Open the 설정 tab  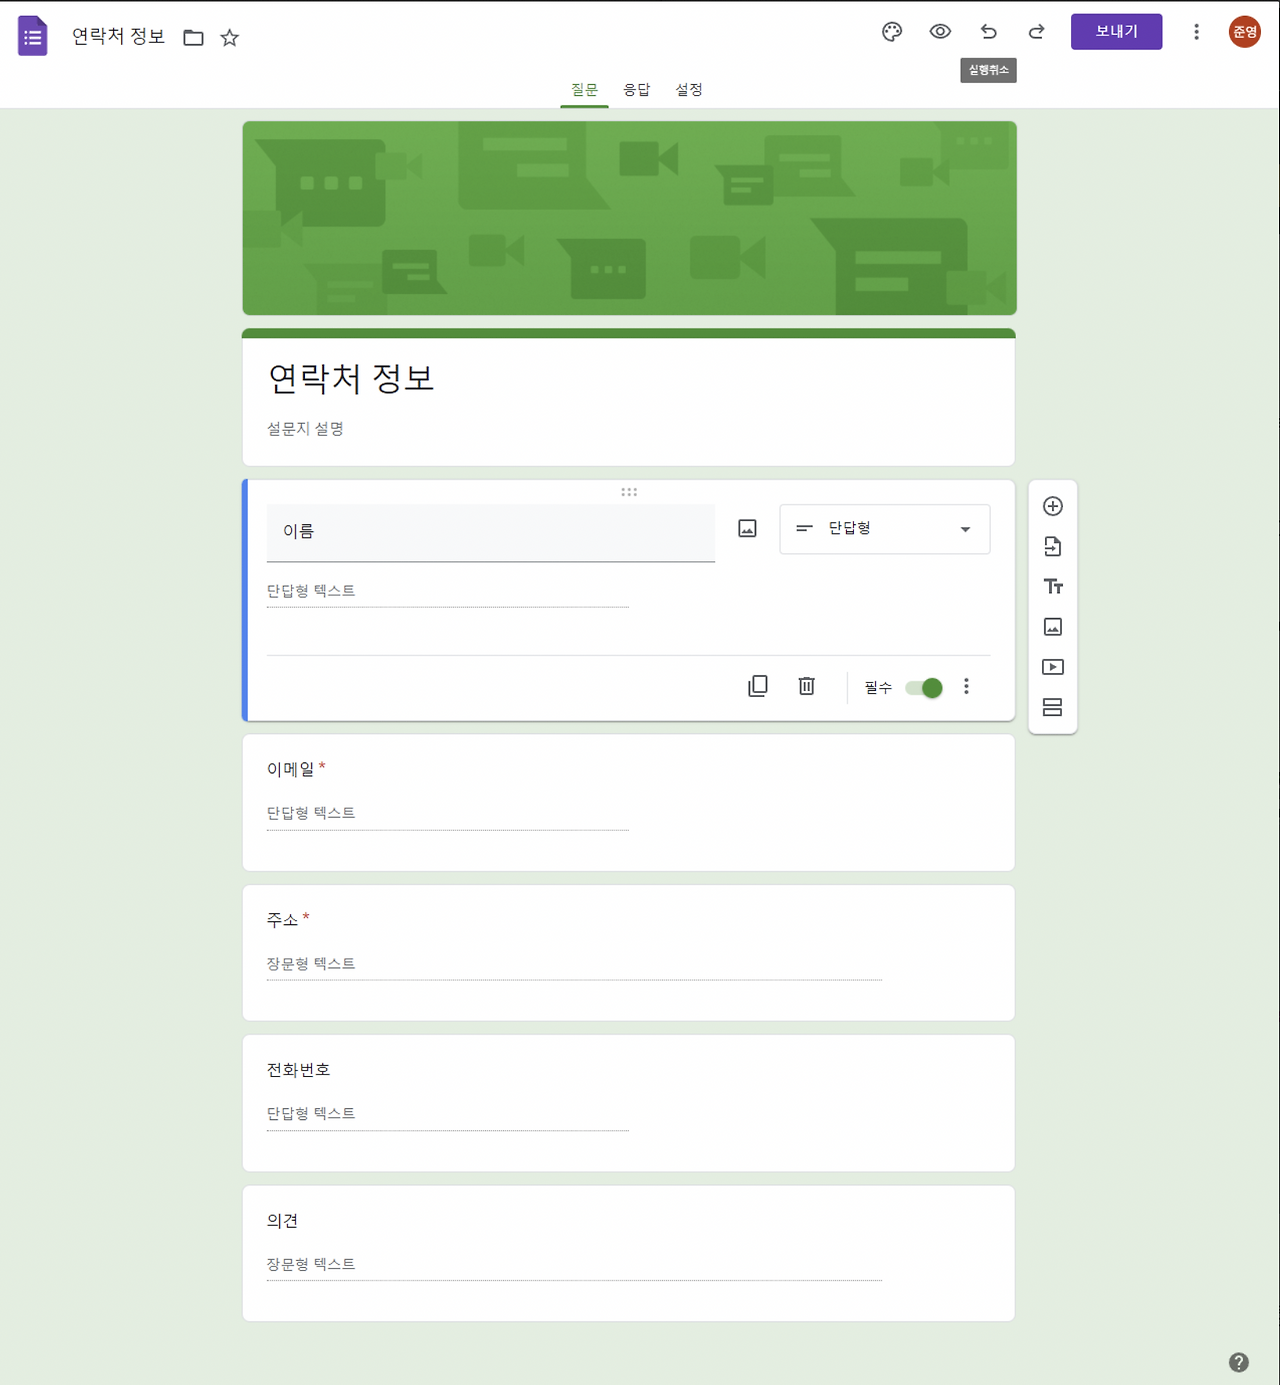(x=689, y=89)
